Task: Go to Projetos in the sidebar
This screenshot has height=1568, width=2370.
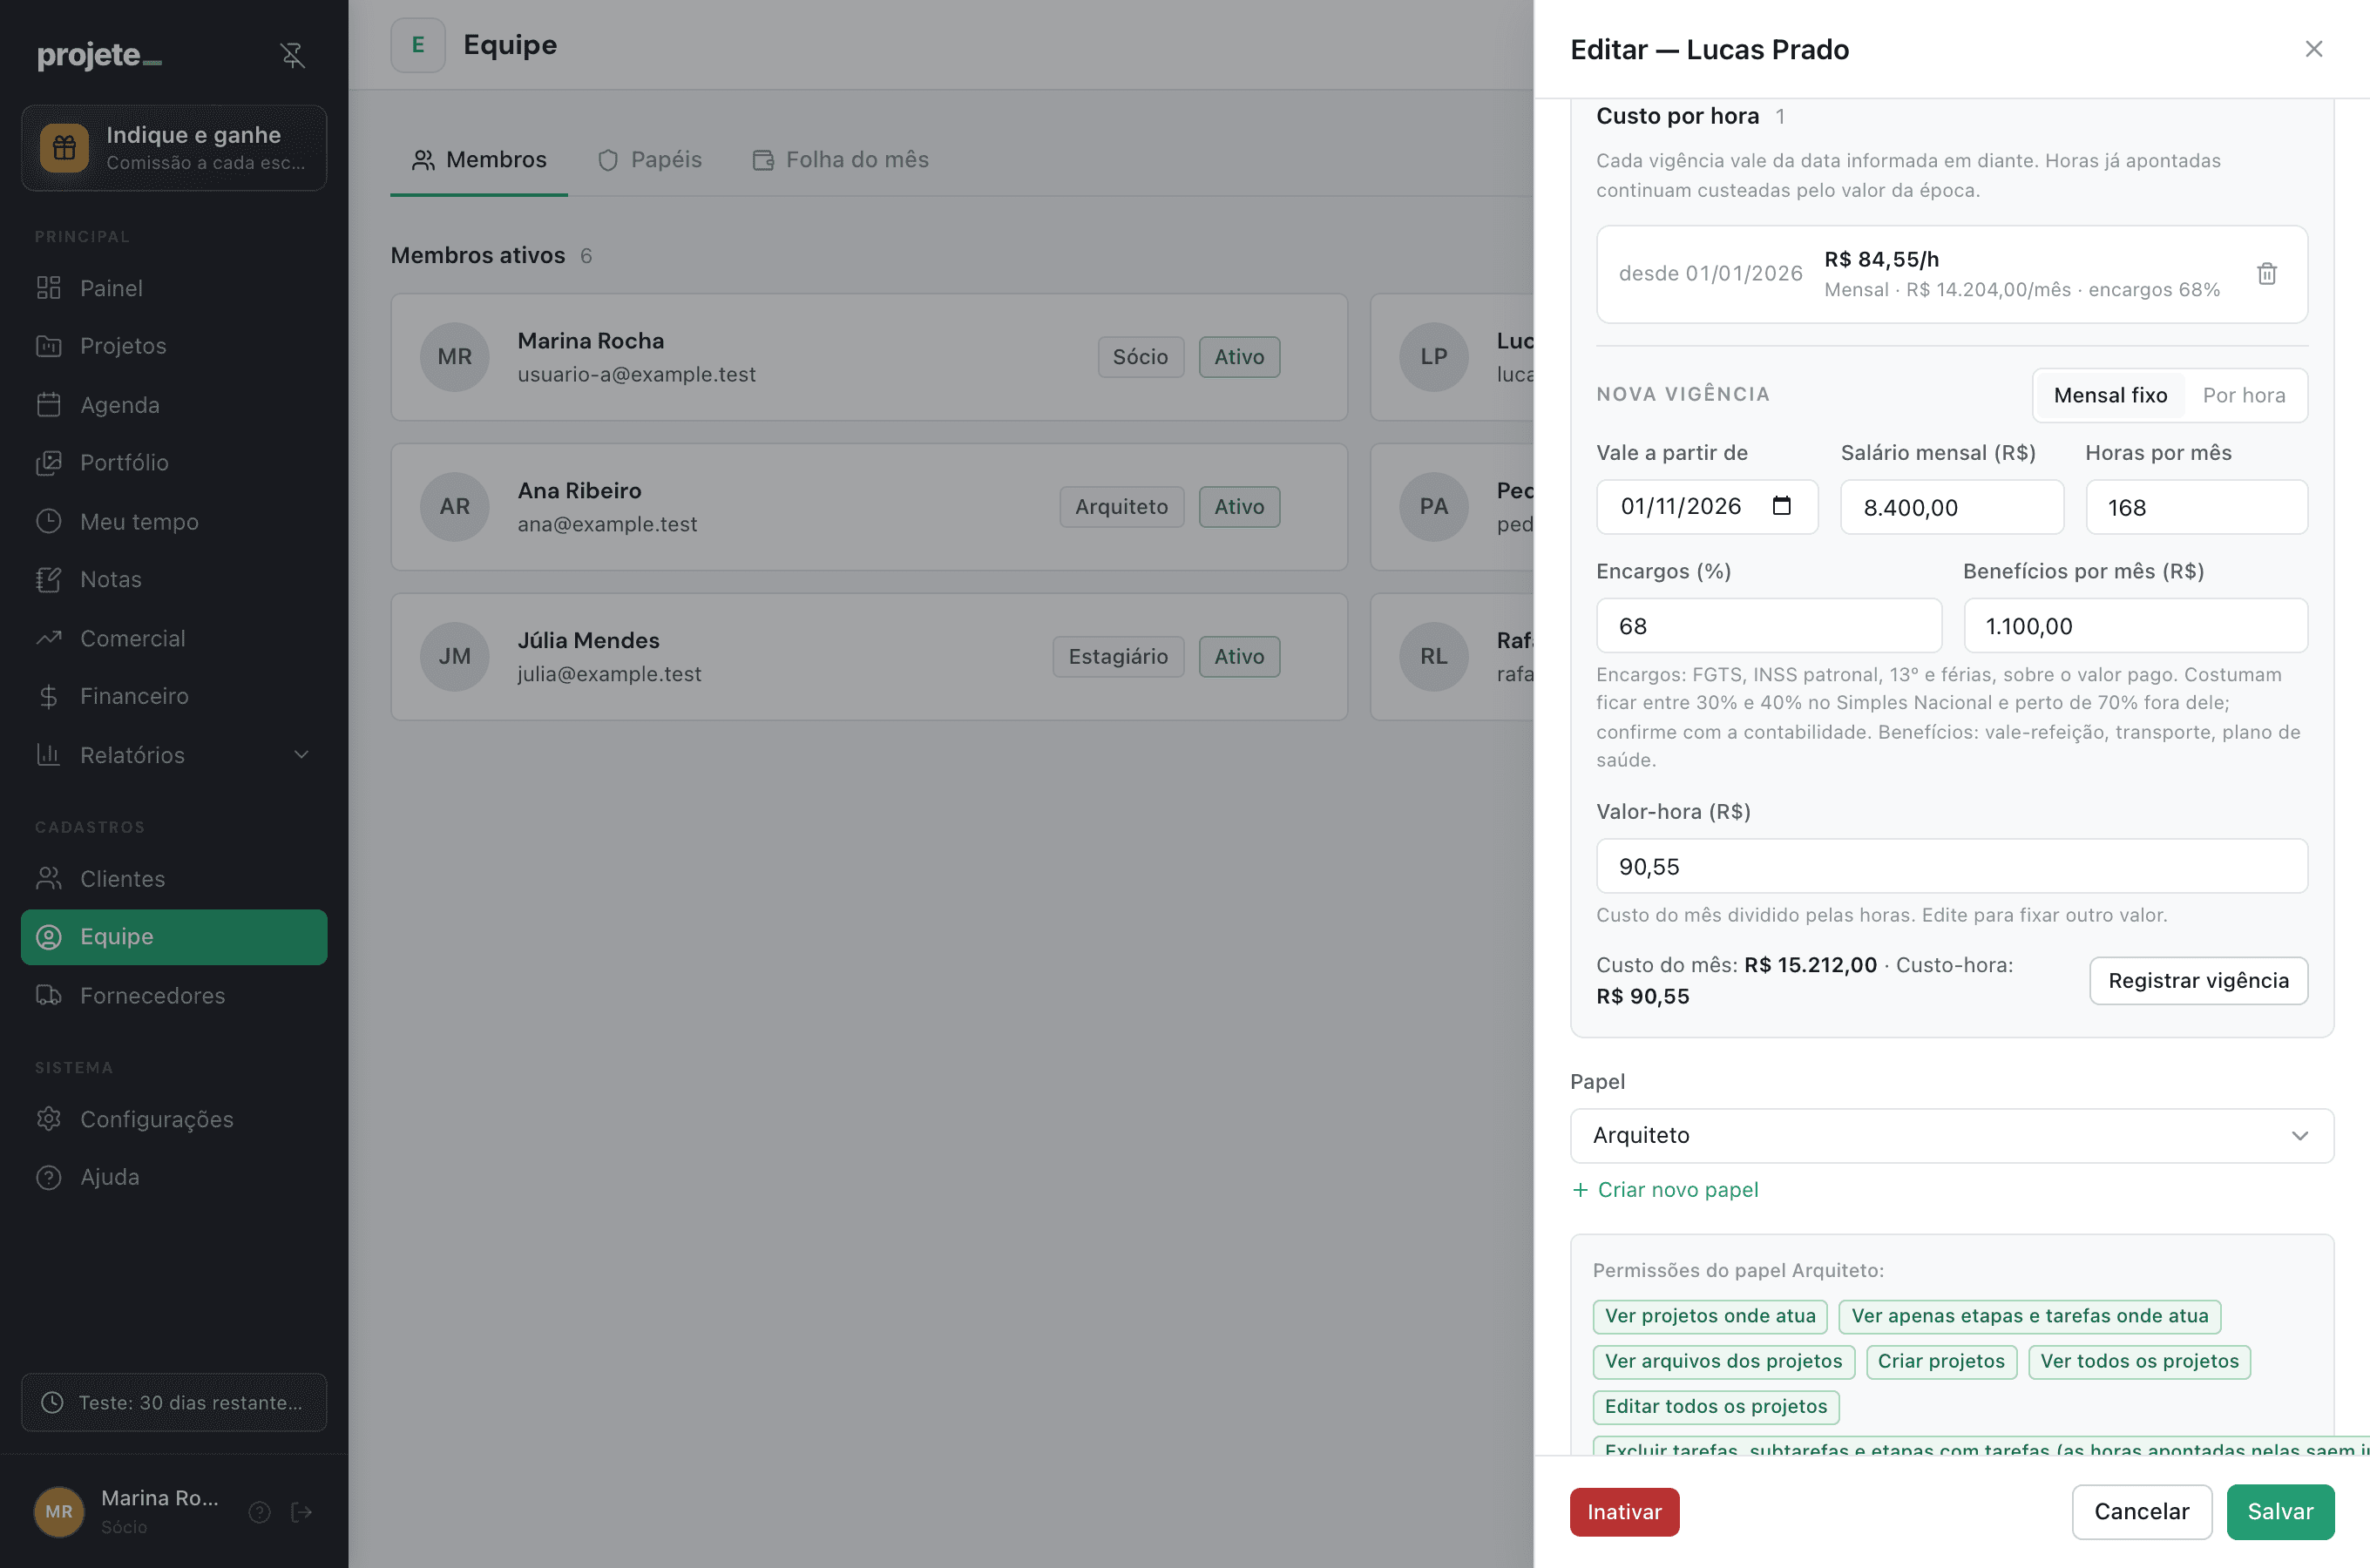Action: (x=174, y=346)
